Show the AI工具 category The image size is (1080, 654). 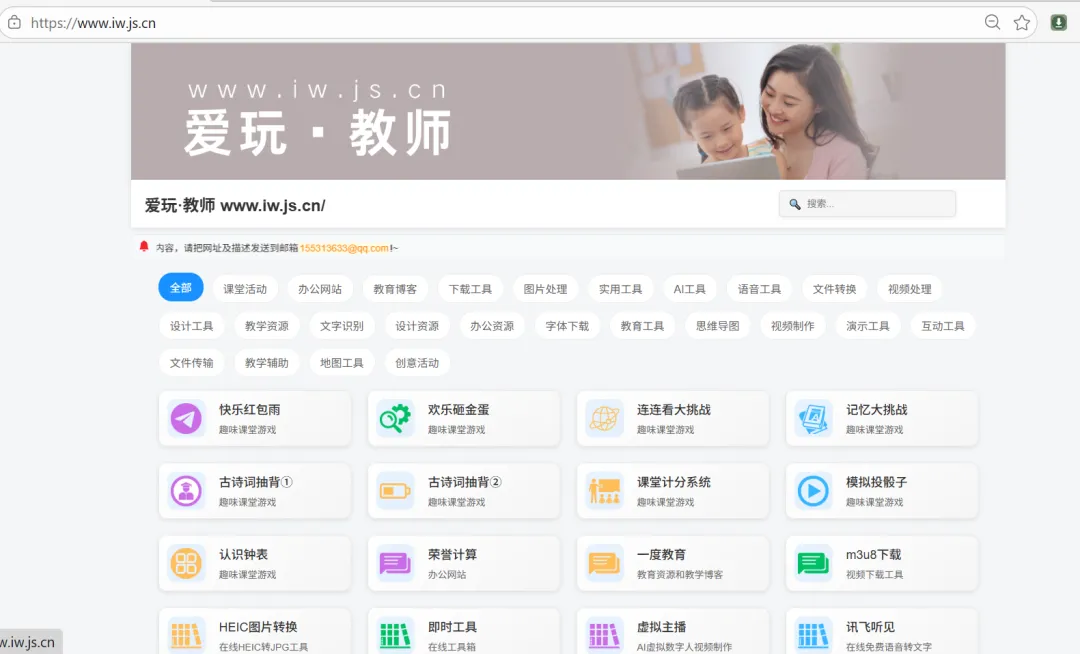(689, 289)
